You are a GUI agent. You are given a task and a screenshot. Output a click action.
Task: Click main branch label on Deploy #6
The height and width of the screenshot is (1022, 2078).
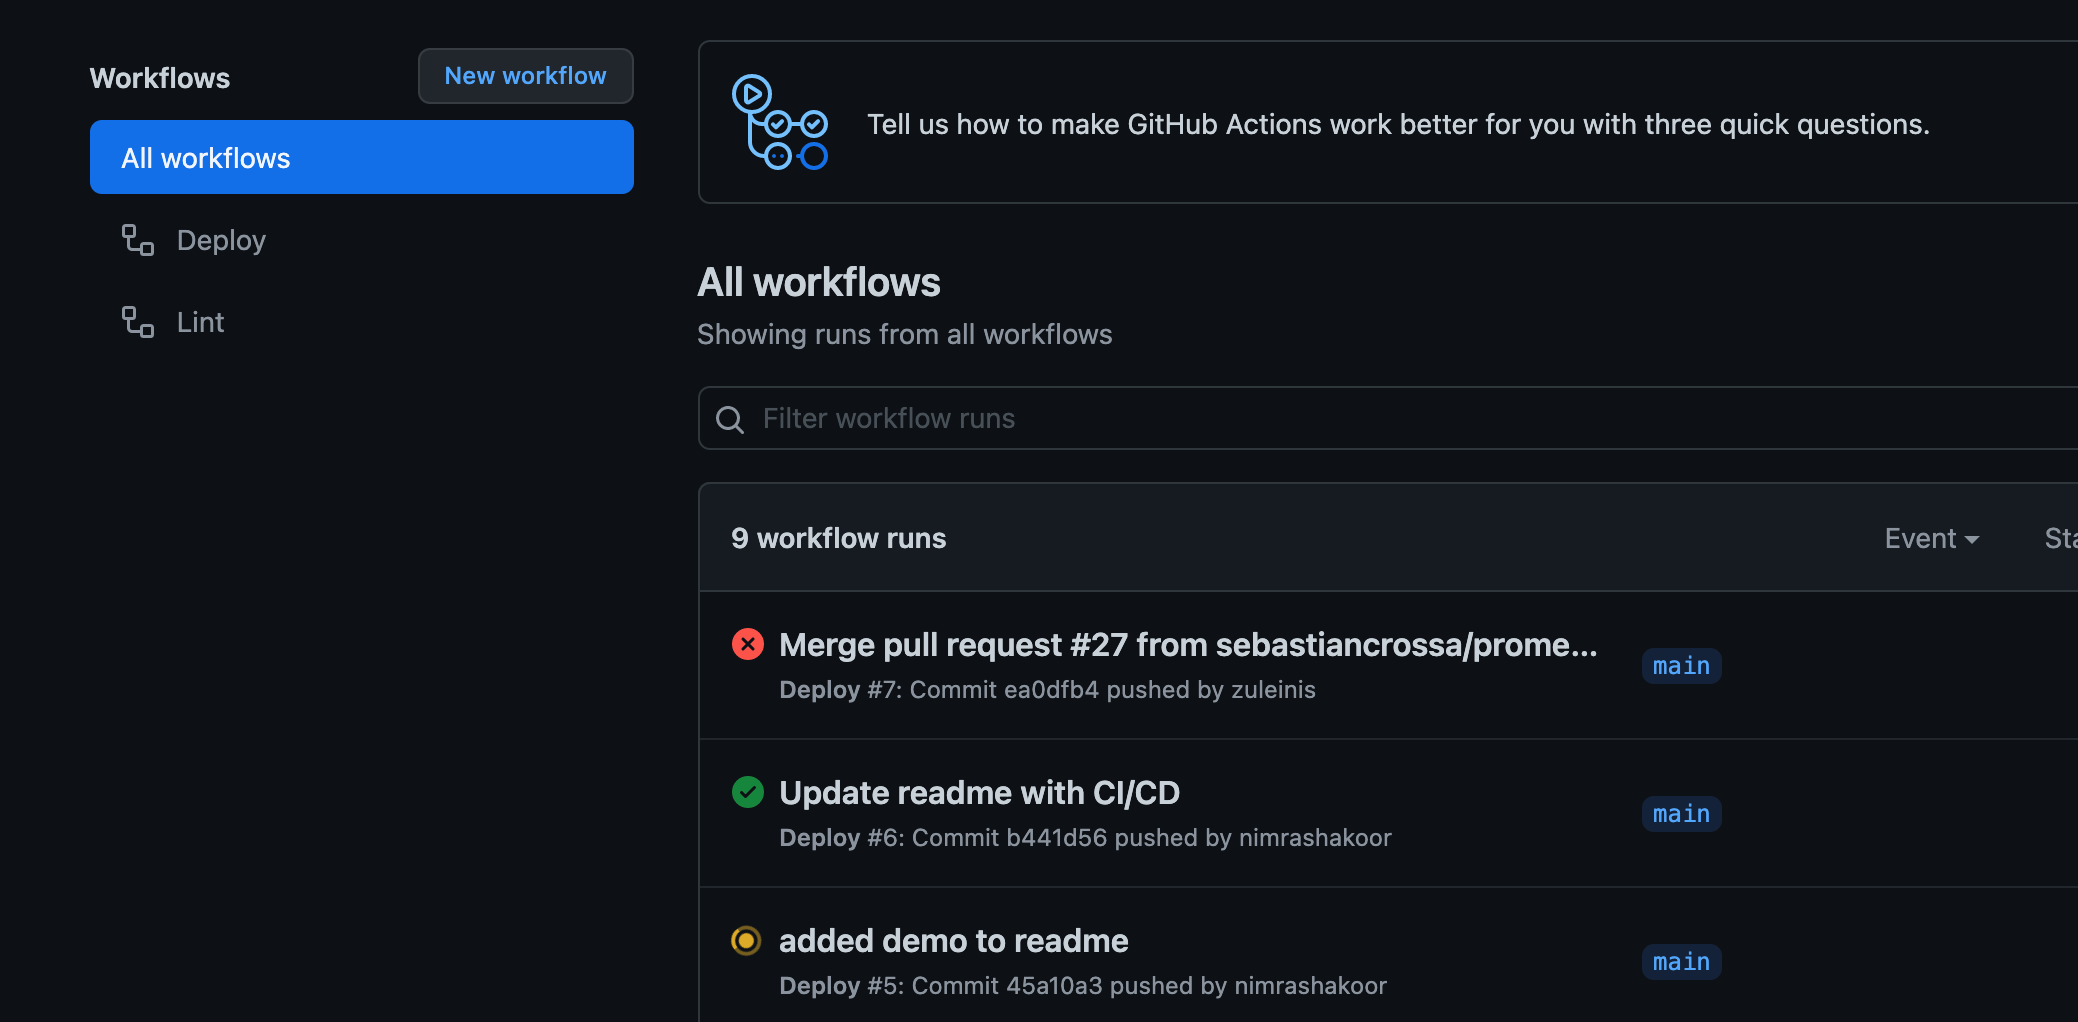1681,814
